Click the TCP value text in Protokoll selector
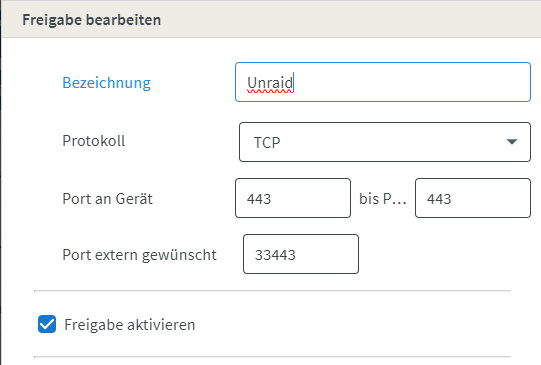The image size is (541, 365). click(267, 142)
